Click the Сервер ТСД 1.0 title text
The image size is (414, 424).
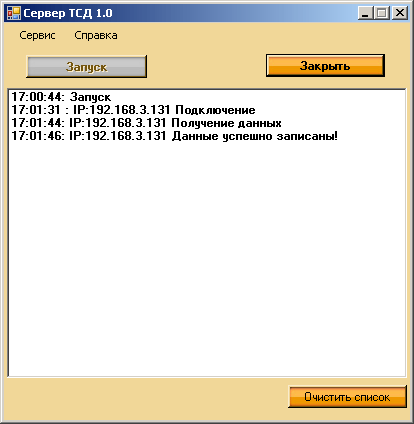68,13
